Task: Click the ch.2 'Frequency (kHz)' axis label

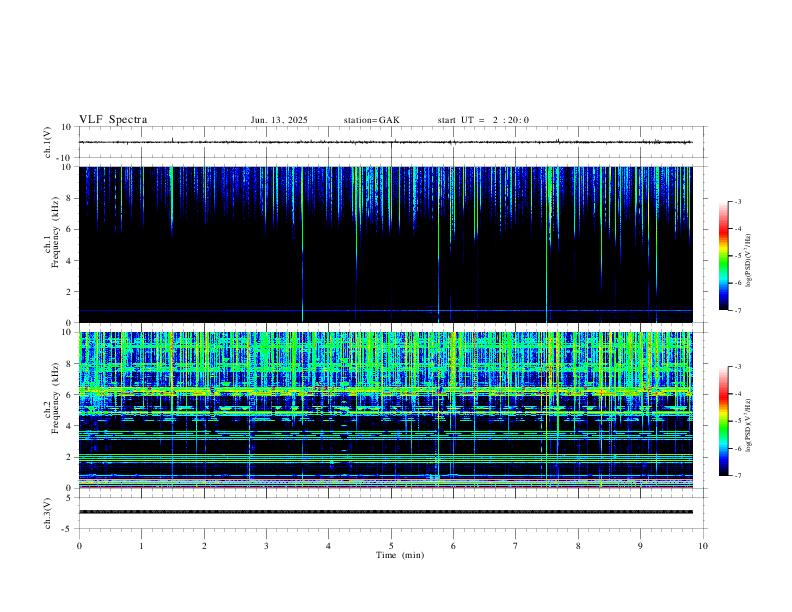Action: click(55, 398)
